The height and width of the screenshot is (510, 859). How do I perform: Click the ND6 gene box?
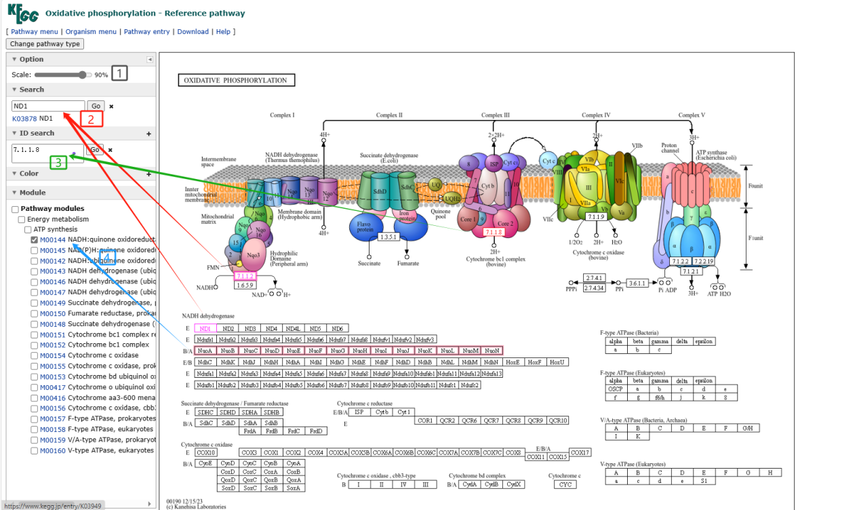click(x=337, y=329)
